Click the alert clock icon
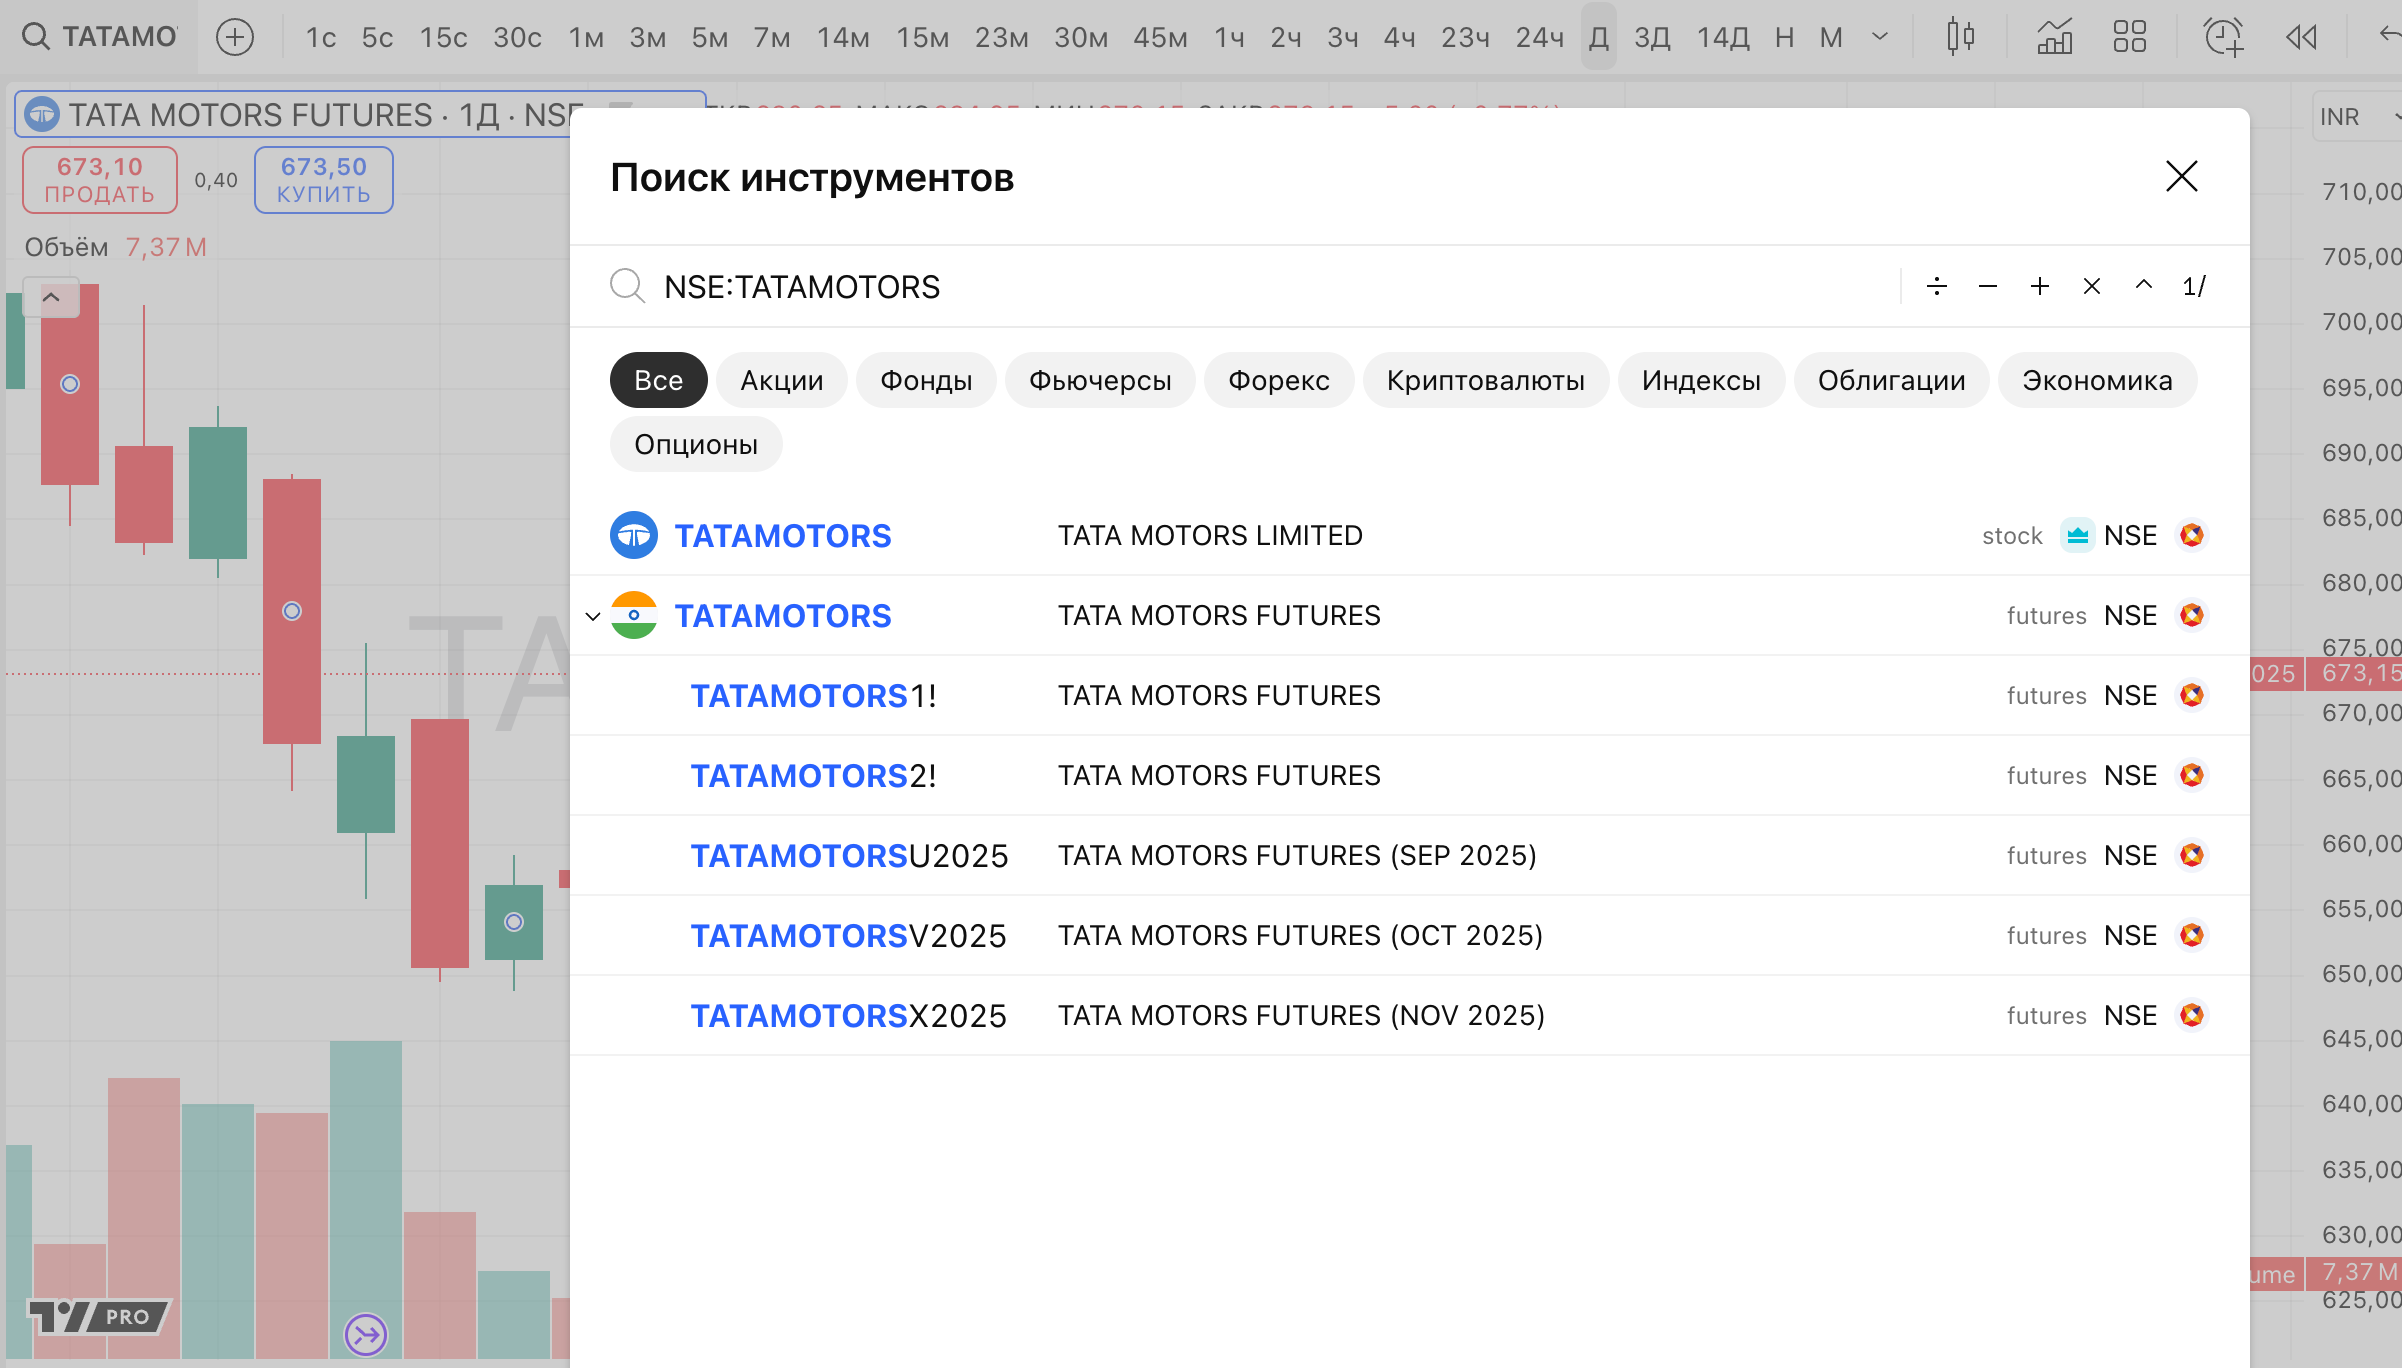This screenshot has height=1368, width=2402. (x=2223, y=38)
